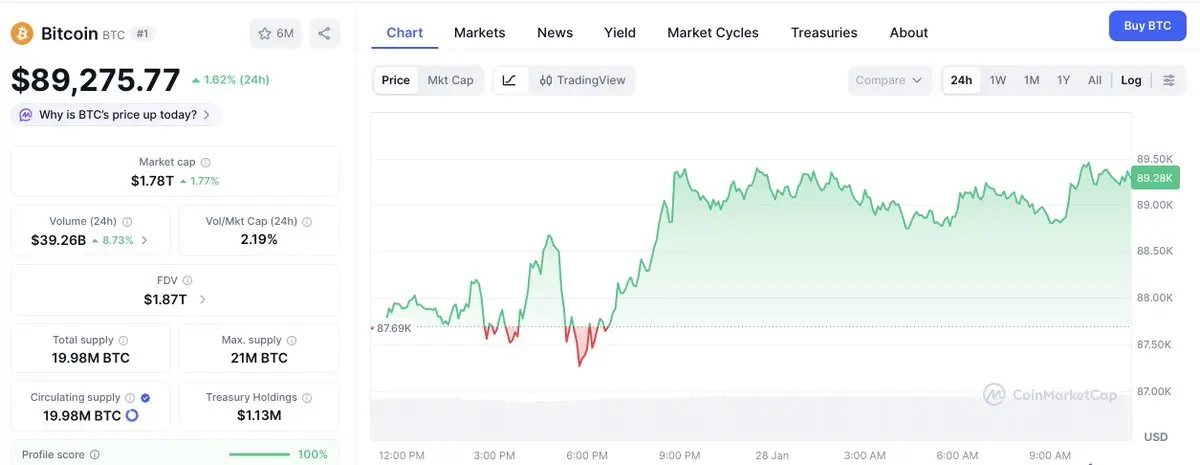Click info icon beside Market cap
This screenshot has width=1200, height=465.
(206, 162)
